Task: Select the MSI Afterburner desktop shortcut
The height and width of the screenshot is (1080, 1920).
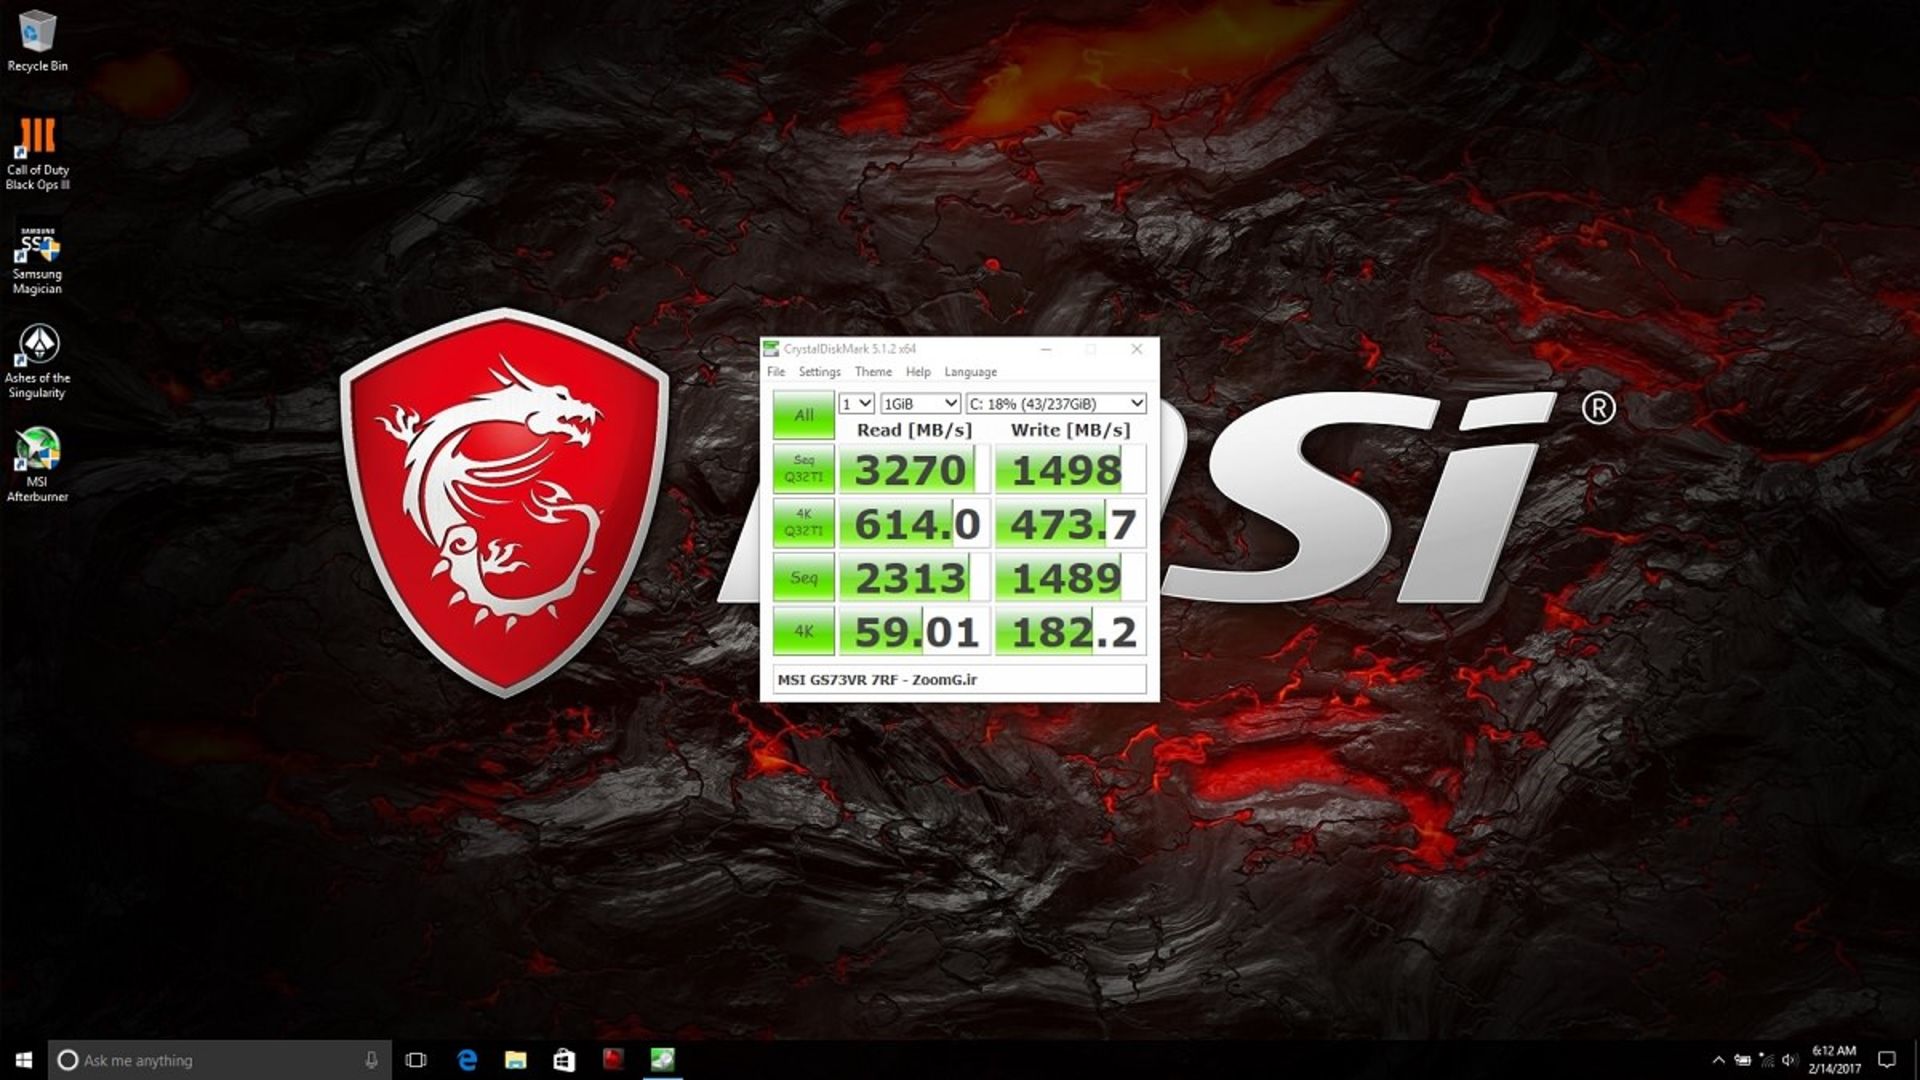Action: [37, 465]
